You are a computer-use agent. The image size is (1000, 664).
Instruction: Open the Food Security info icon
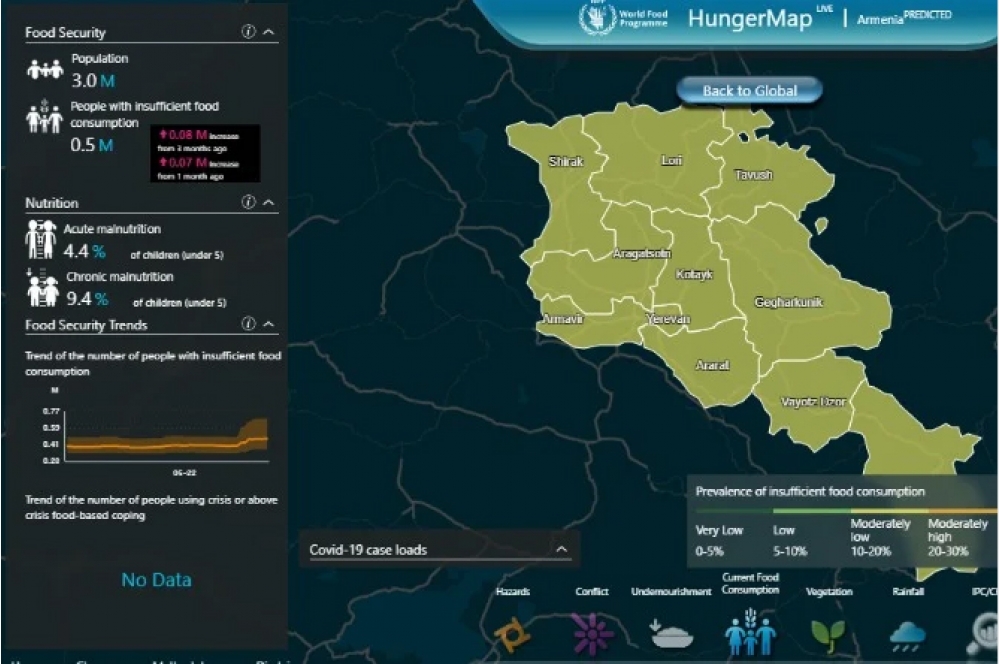tap(248, 31)
